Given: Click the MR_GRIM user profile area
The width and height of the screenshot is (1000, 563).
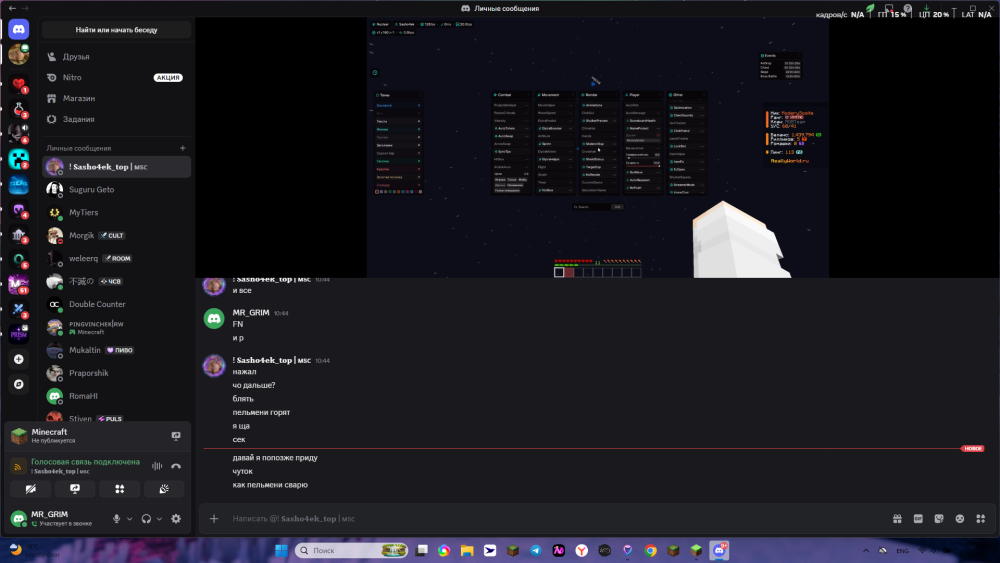Looking at the screenshot, I should [56, 518].
